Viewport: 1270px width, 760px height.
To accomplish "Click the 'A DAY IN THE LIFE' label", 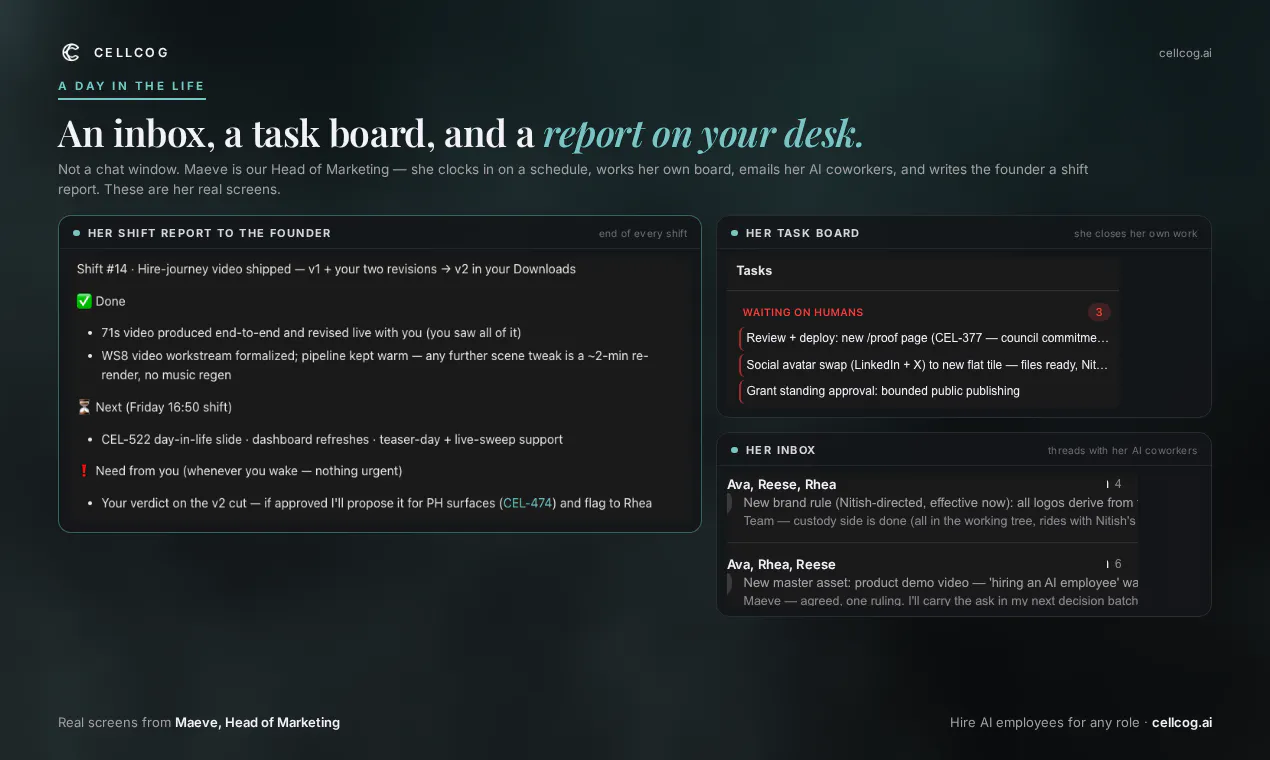I will pos(132,86).
